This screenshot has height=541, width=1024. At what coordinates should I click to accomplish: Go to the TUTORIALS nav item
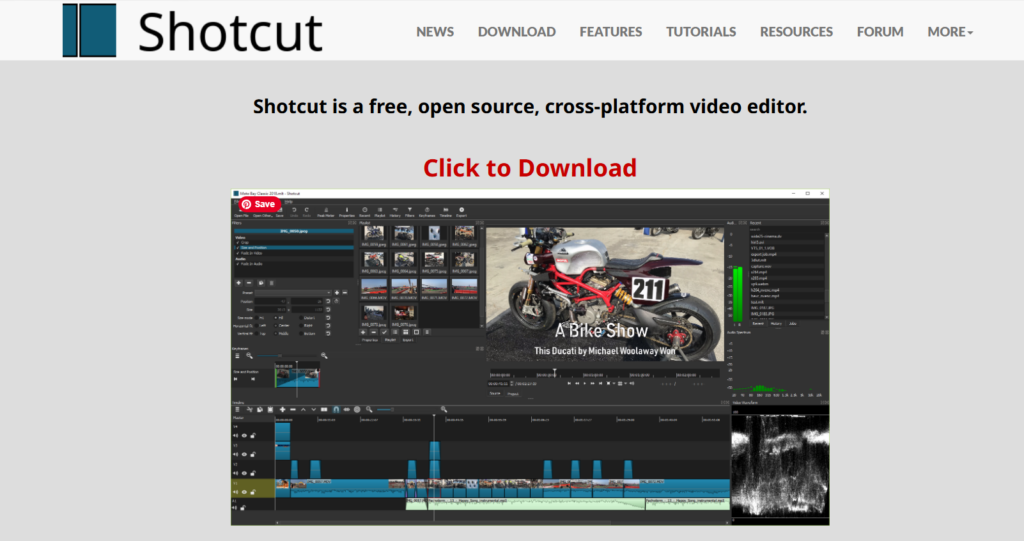(x=701, y=31)
